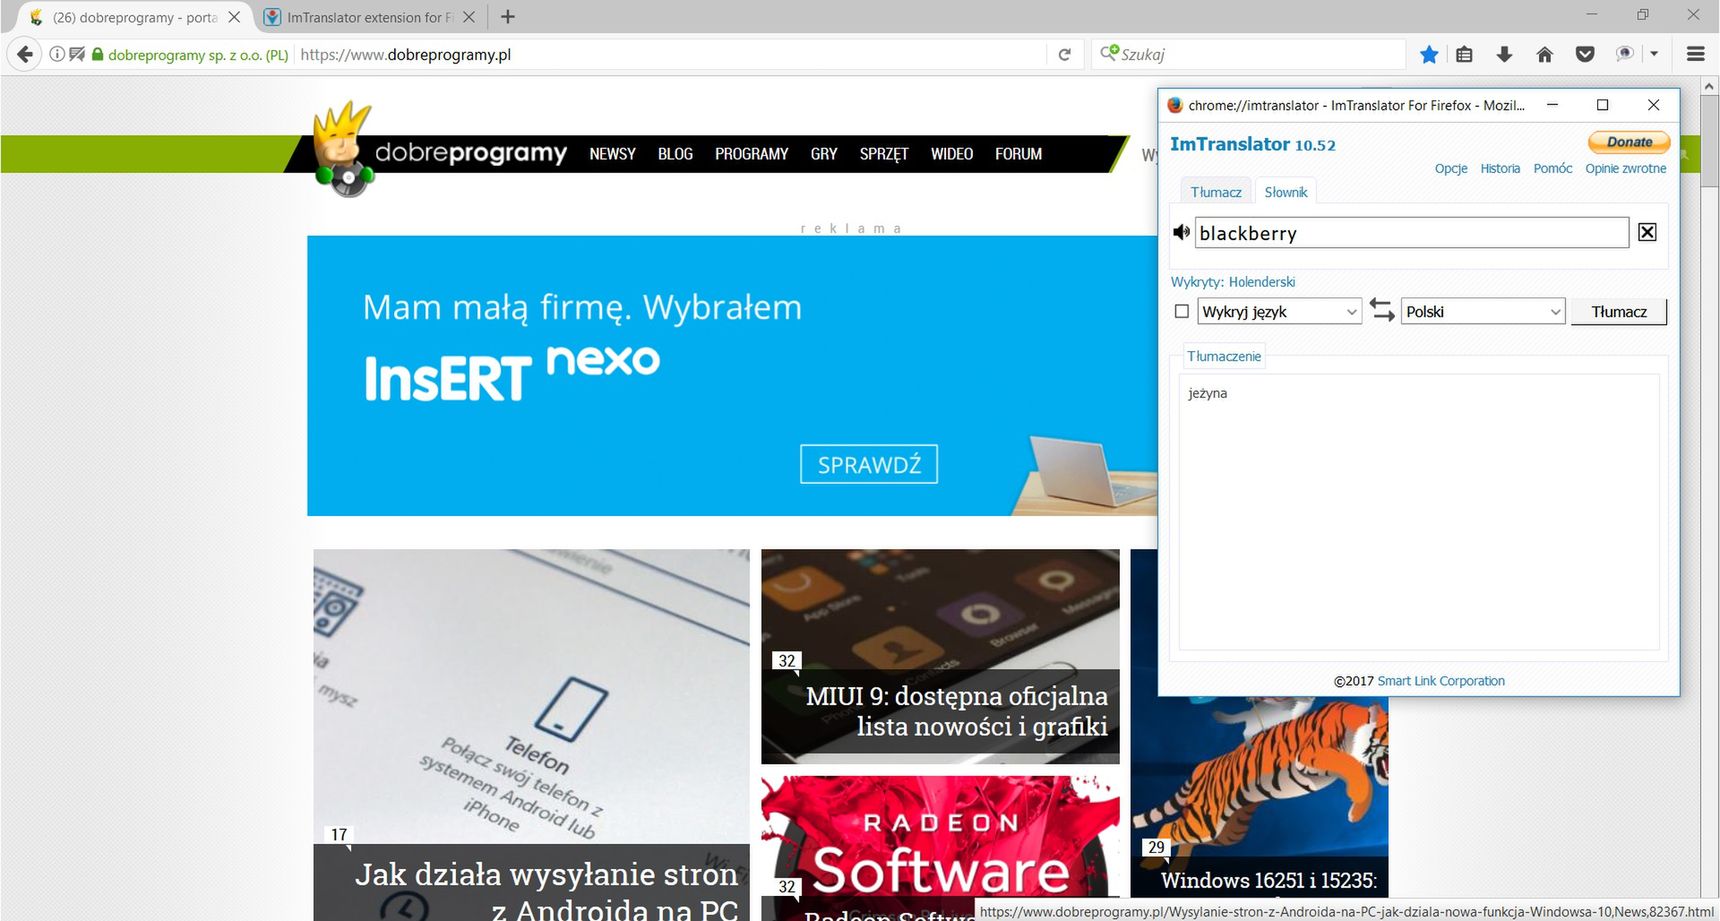Minimize the ImTranslator popup window
Screen dimensions: 1720x921
pyautogui.click(x=1552, y=105)
